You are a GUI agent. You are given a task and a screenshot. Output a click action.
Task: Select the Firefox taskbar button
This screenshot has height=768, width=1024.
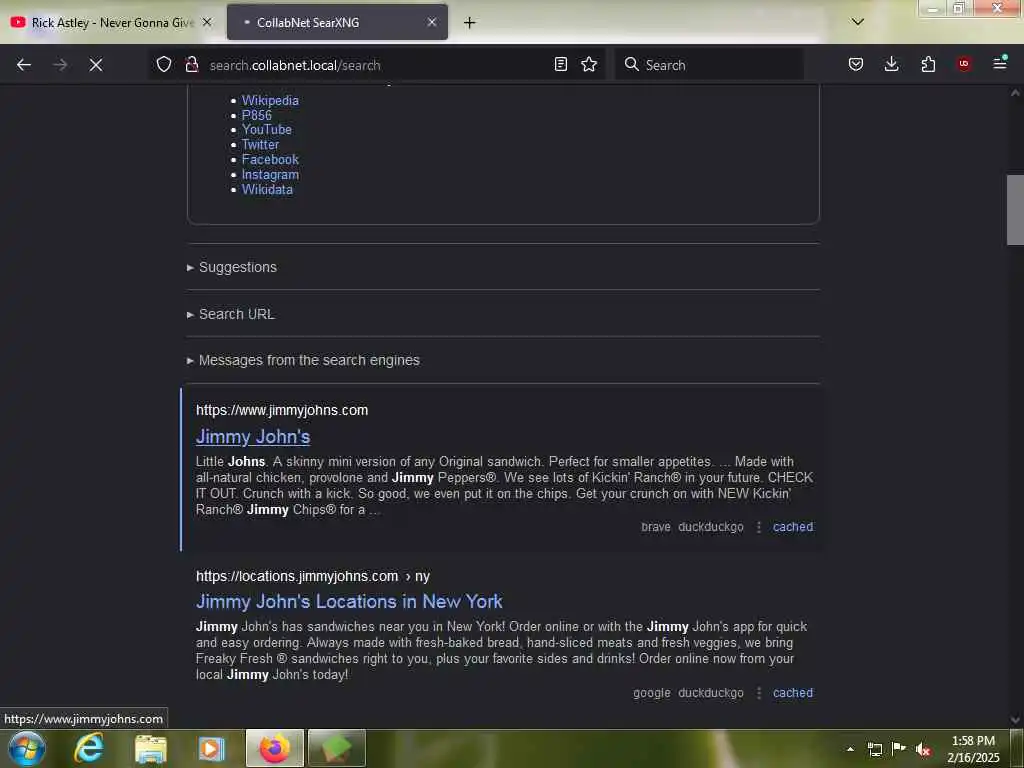[x=275, y=748]
